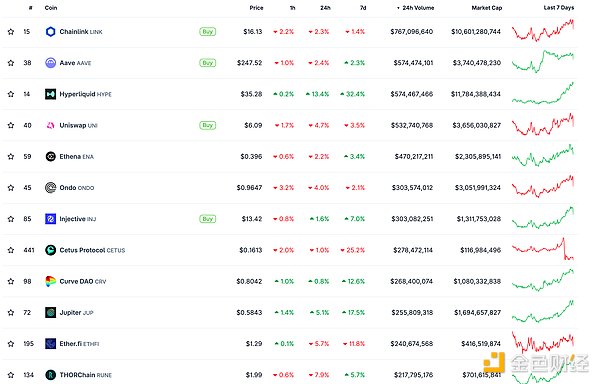Image resolution: width=600 pixels, height=384 pixels.
Task: Sort by the Price column header
Action: 256,8
